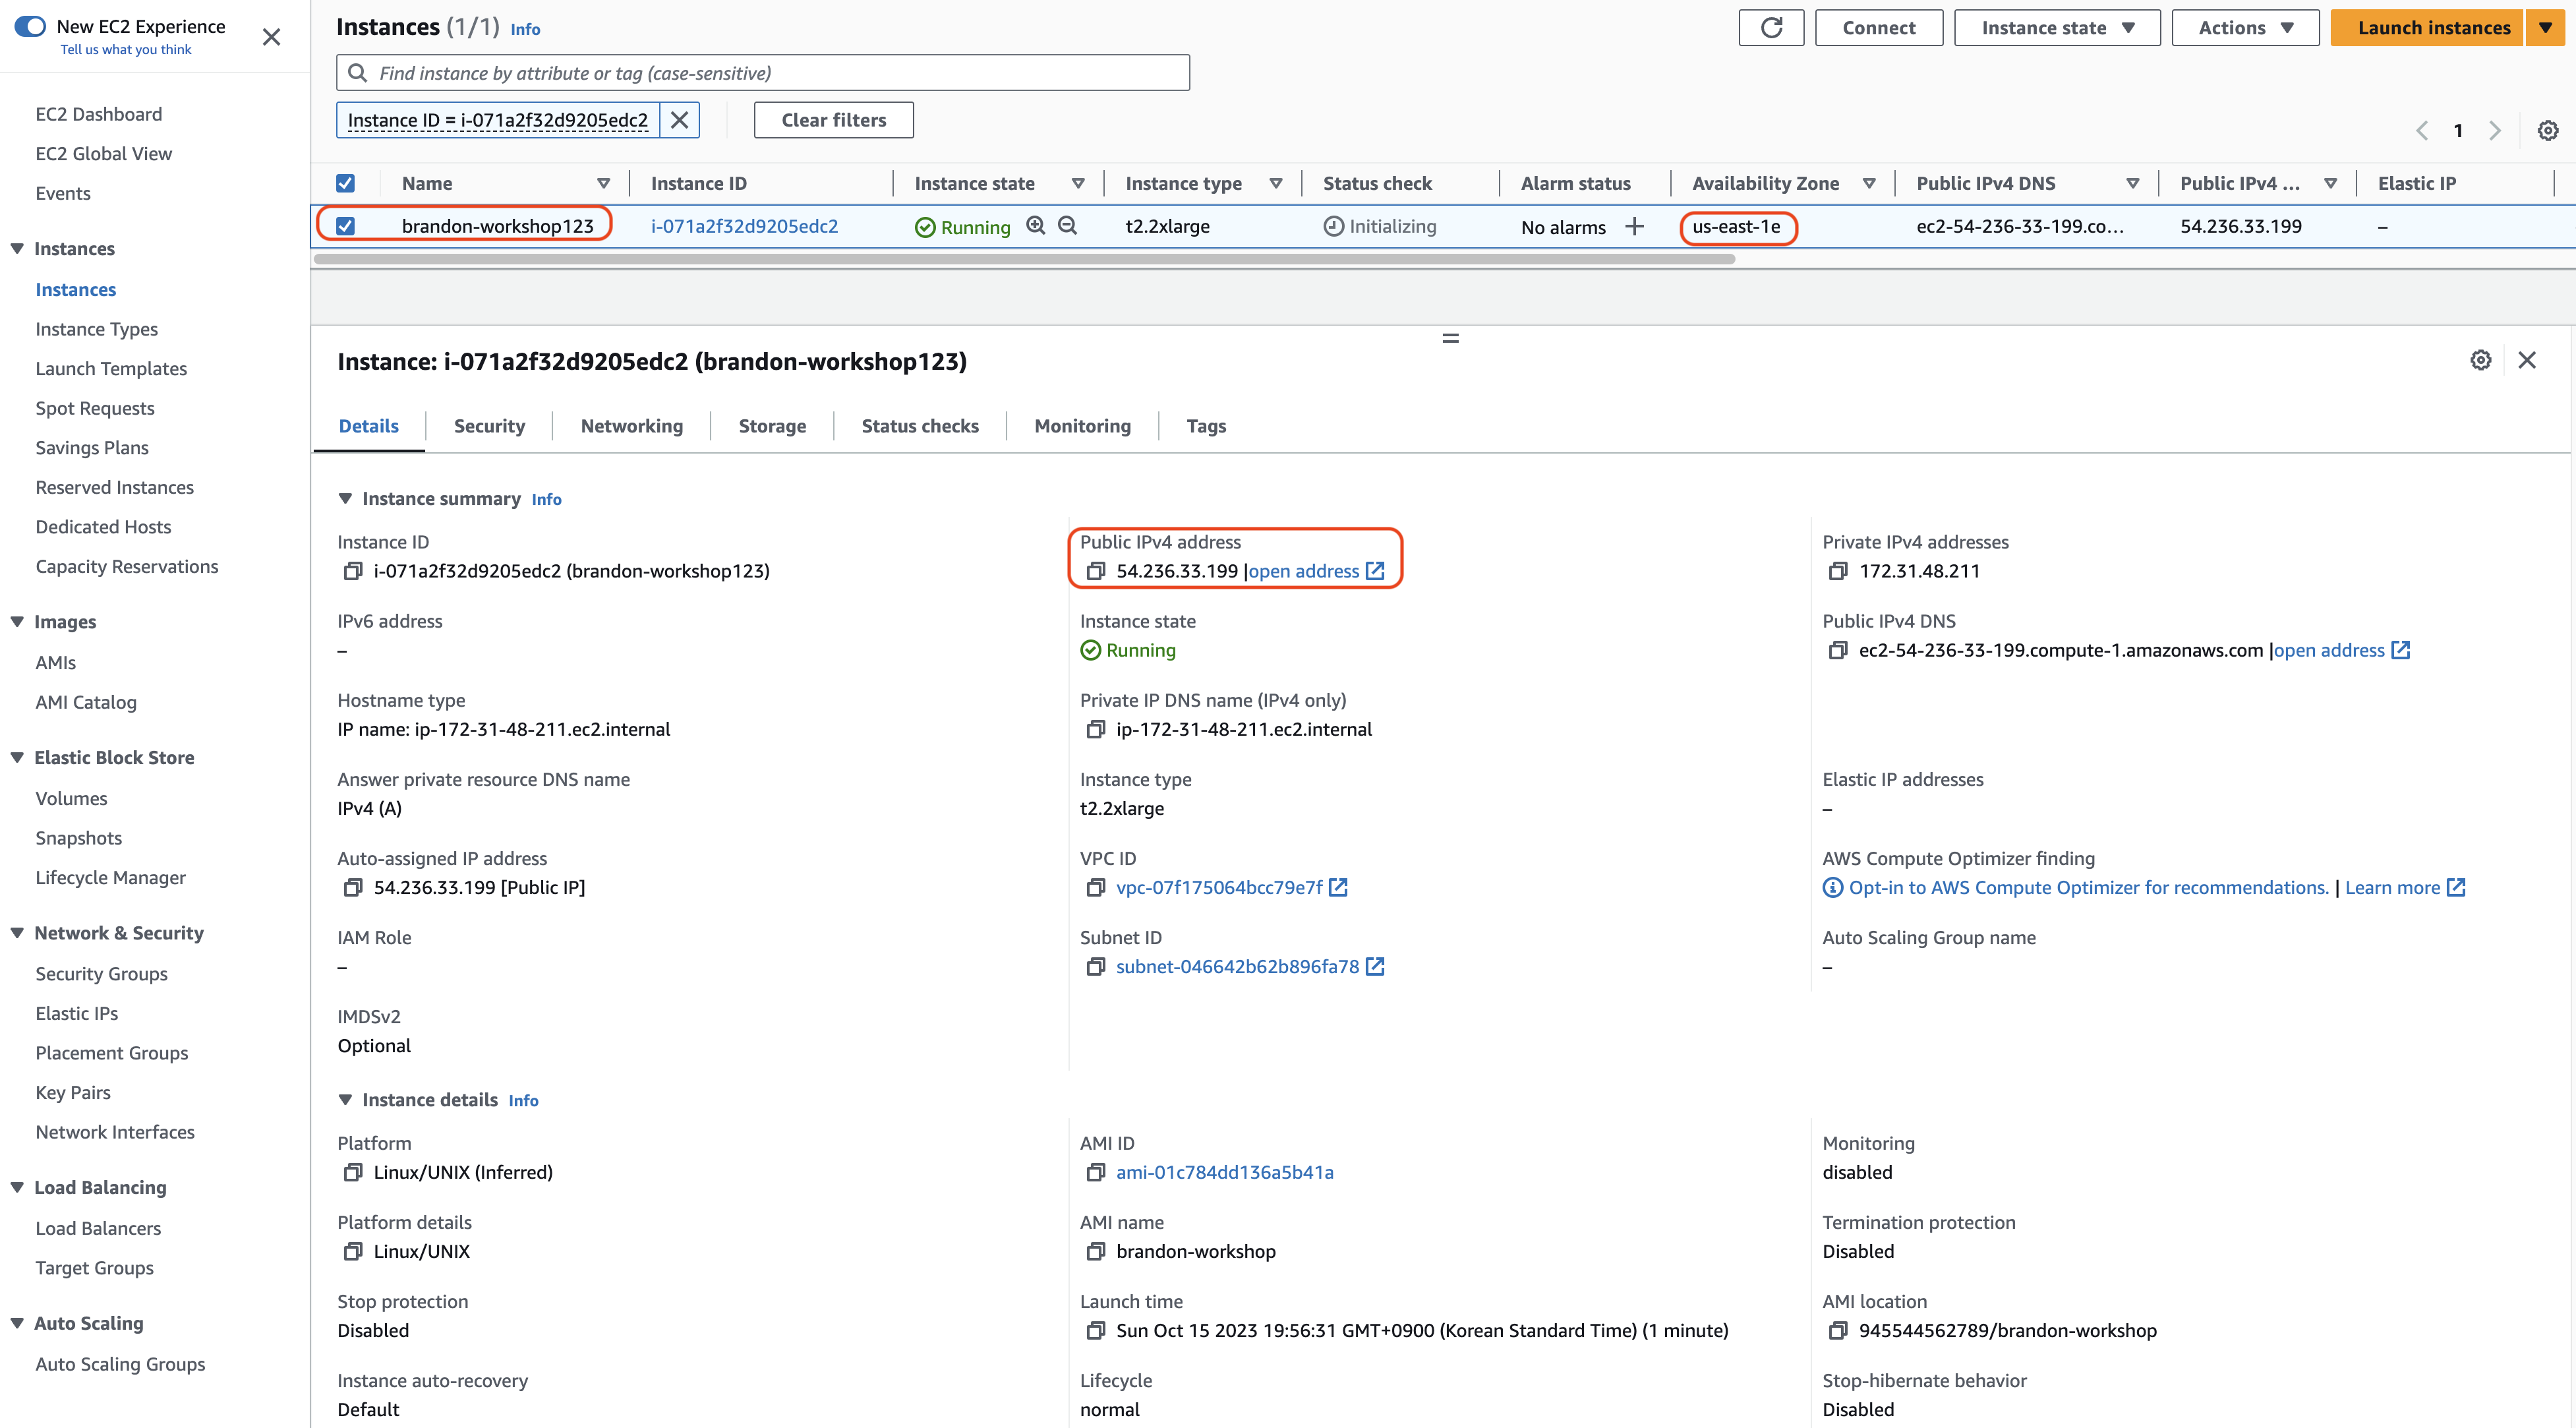Switch to the Networking tab
This screenshot has width=2576, height=1428.
pyautogui.click(x=632, y=426)
